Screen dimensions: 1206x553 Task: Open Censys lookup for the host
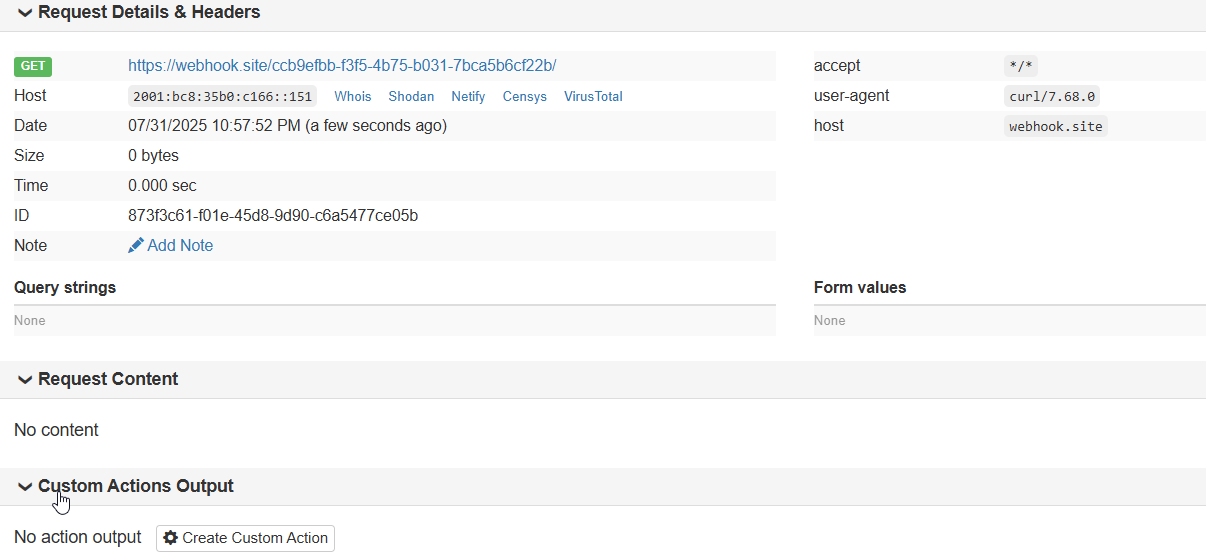click(525, 97)
